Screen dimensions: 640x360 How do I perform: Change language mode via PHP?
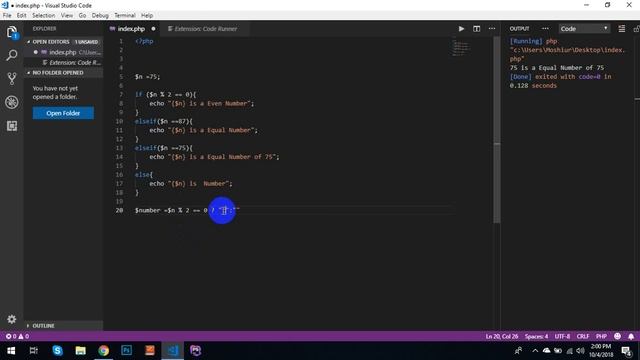601,336
